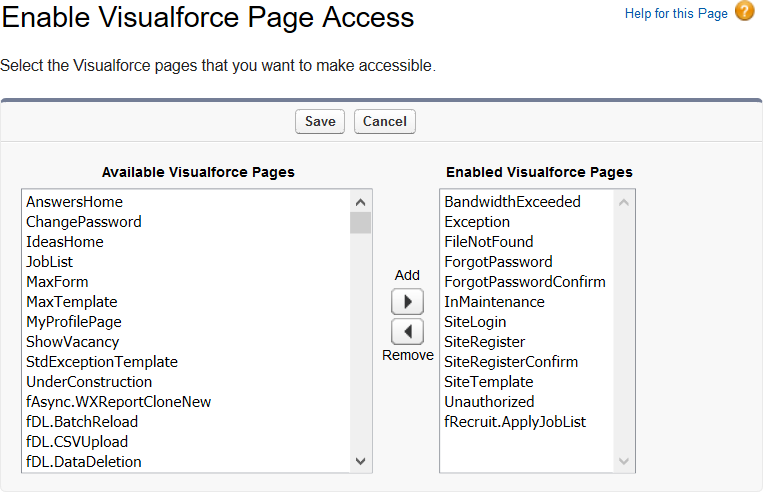Viewport: 763px width, 492px height.
Task: Open the Help for this Page link
Action: pos(676,14)
